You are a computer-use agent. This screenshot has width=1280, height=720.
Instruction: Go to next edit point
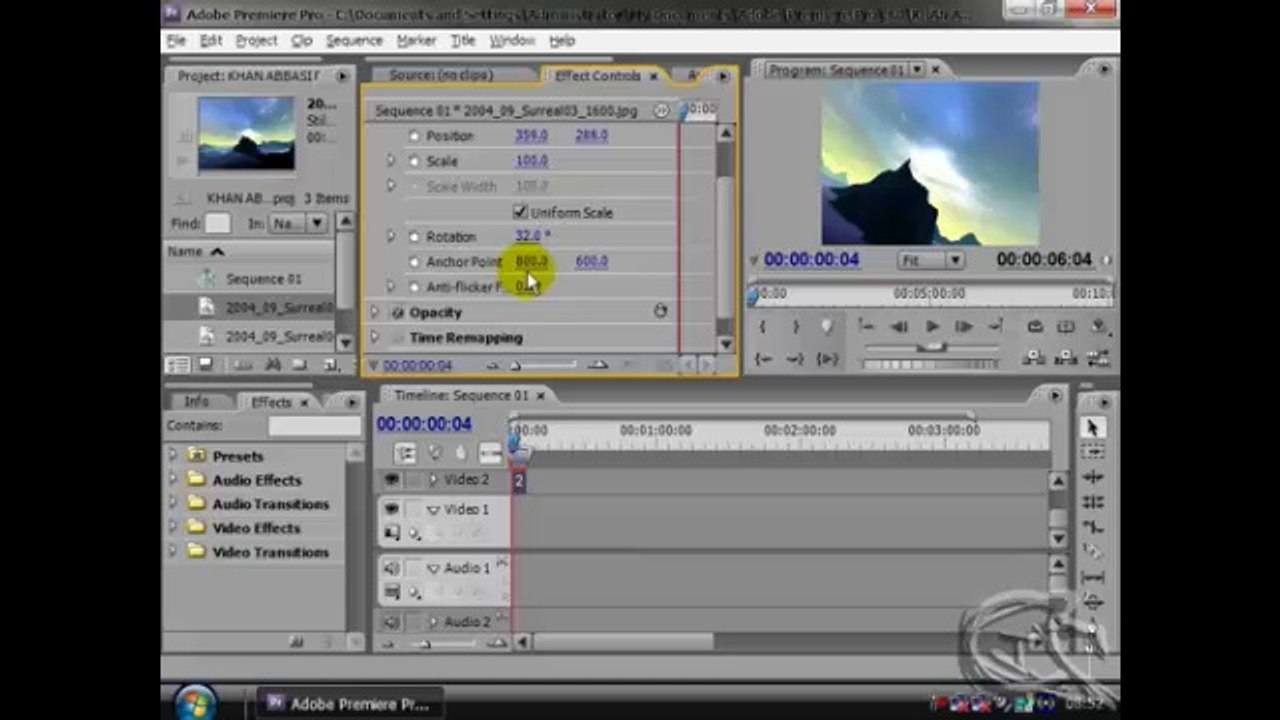[996, 326]
